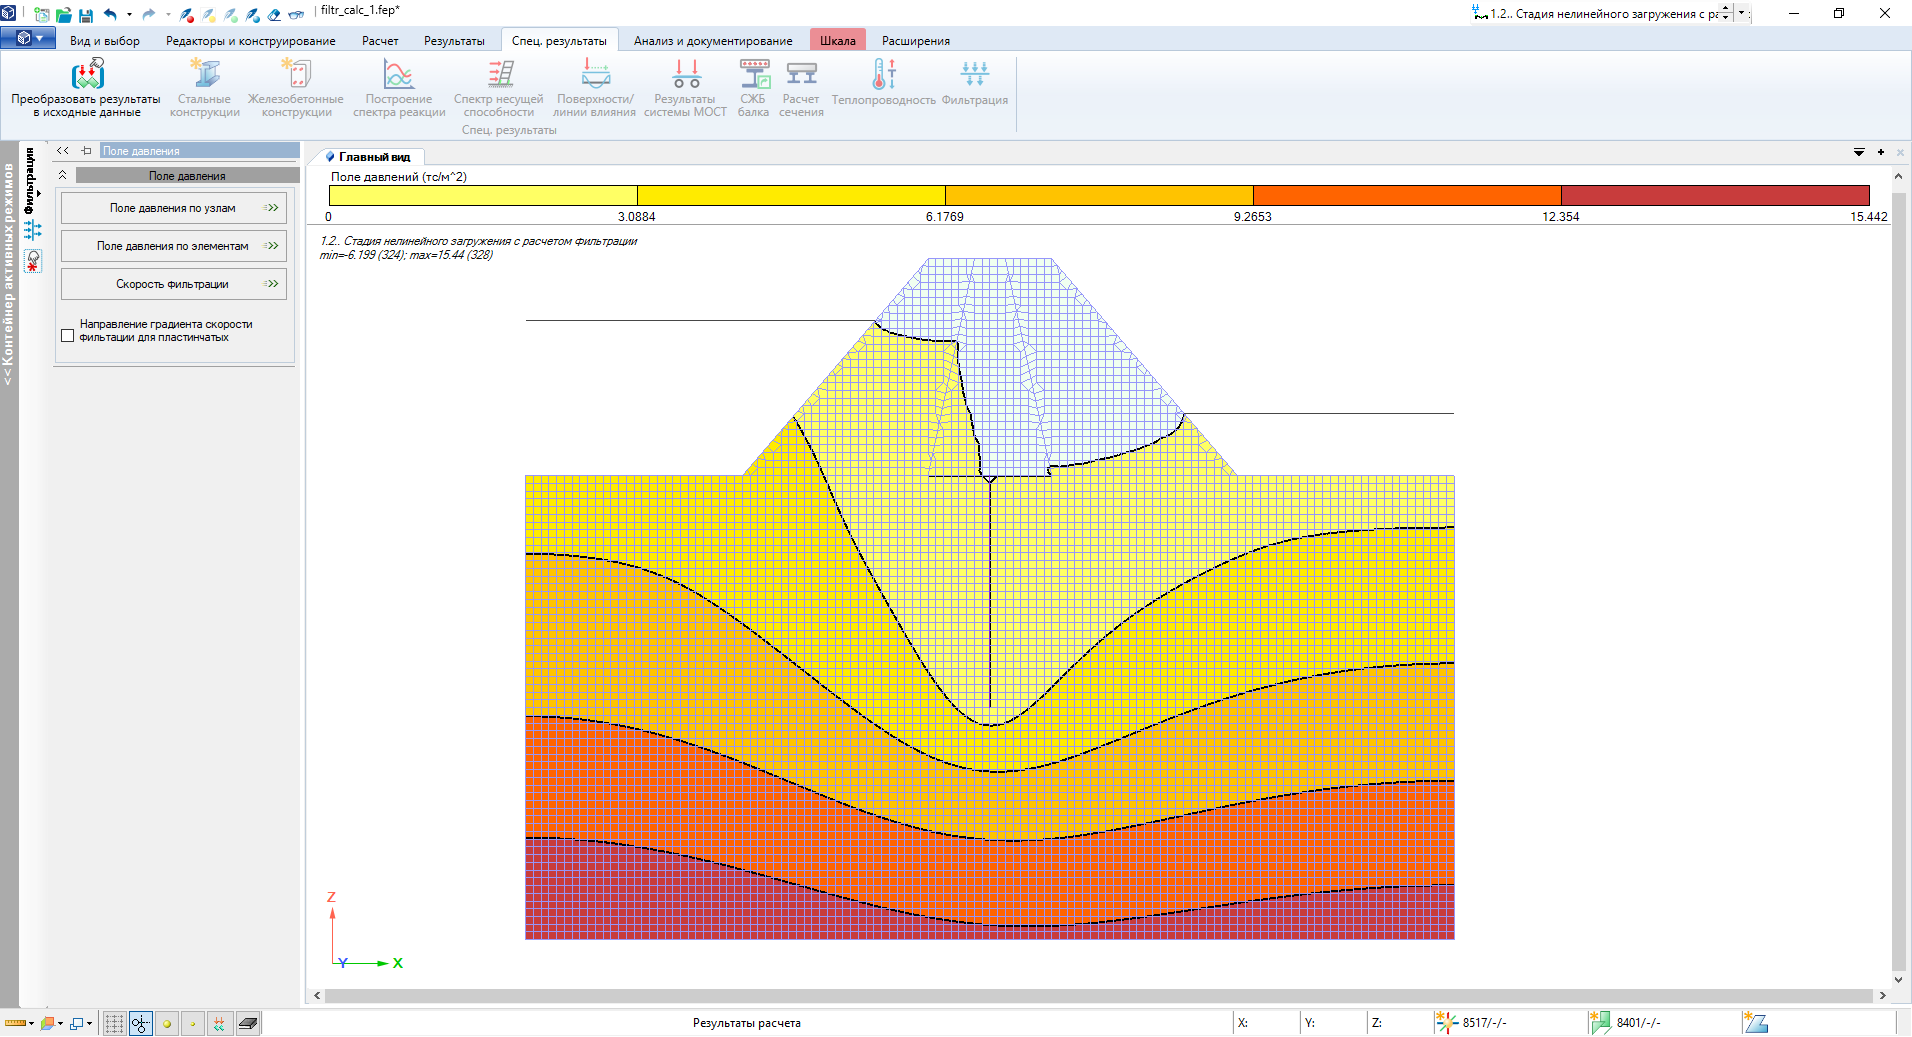Click 'Поле давления по узлам' button
1912x1037 pixels.
tap(173, 208)
